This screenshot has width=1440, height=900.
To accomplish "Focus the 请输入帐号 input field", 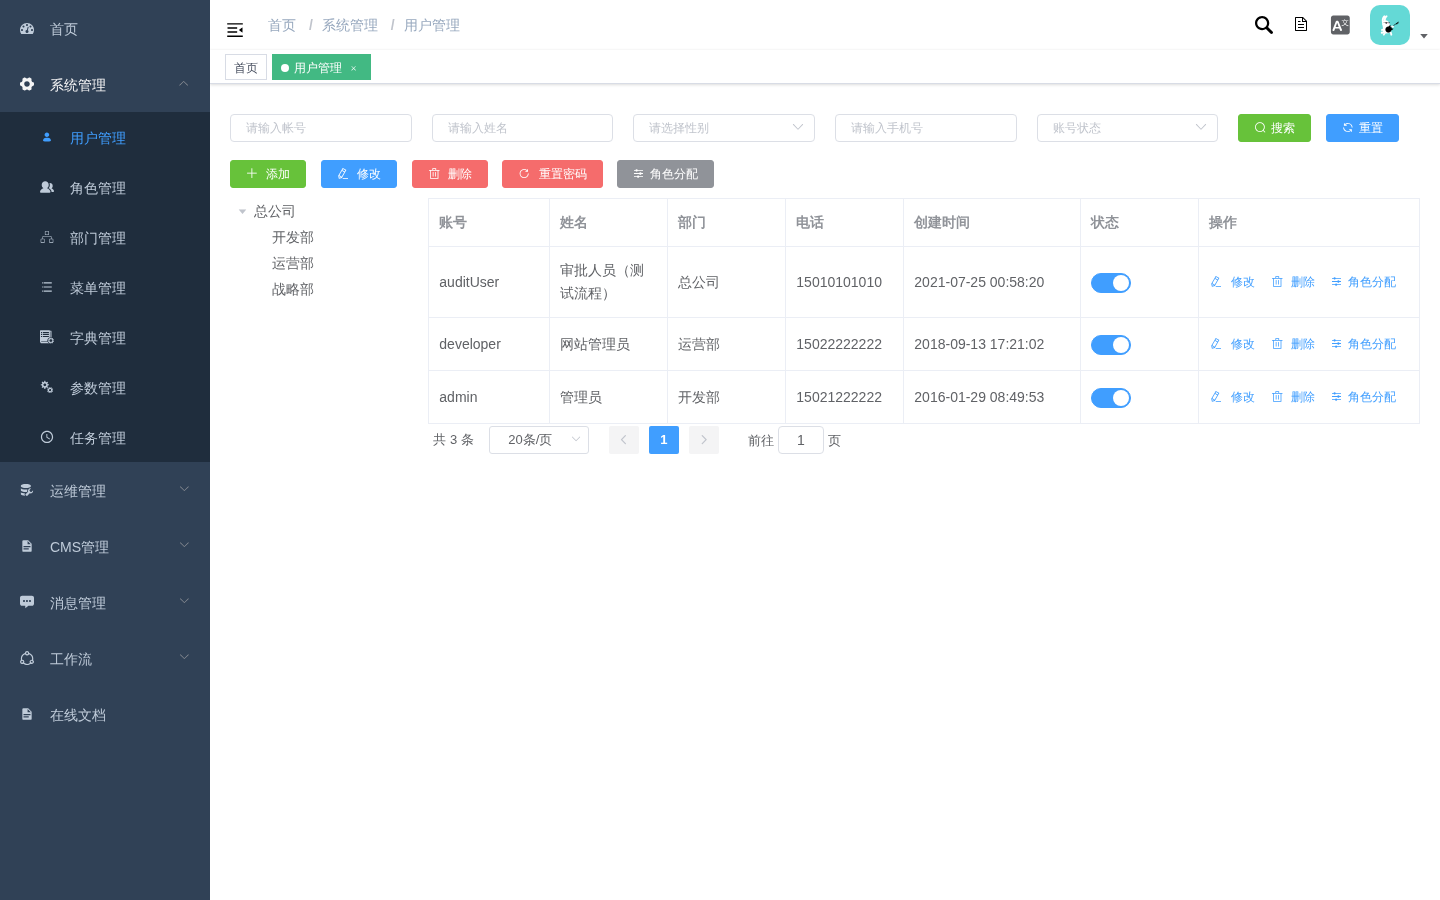I will click(321, 128).
